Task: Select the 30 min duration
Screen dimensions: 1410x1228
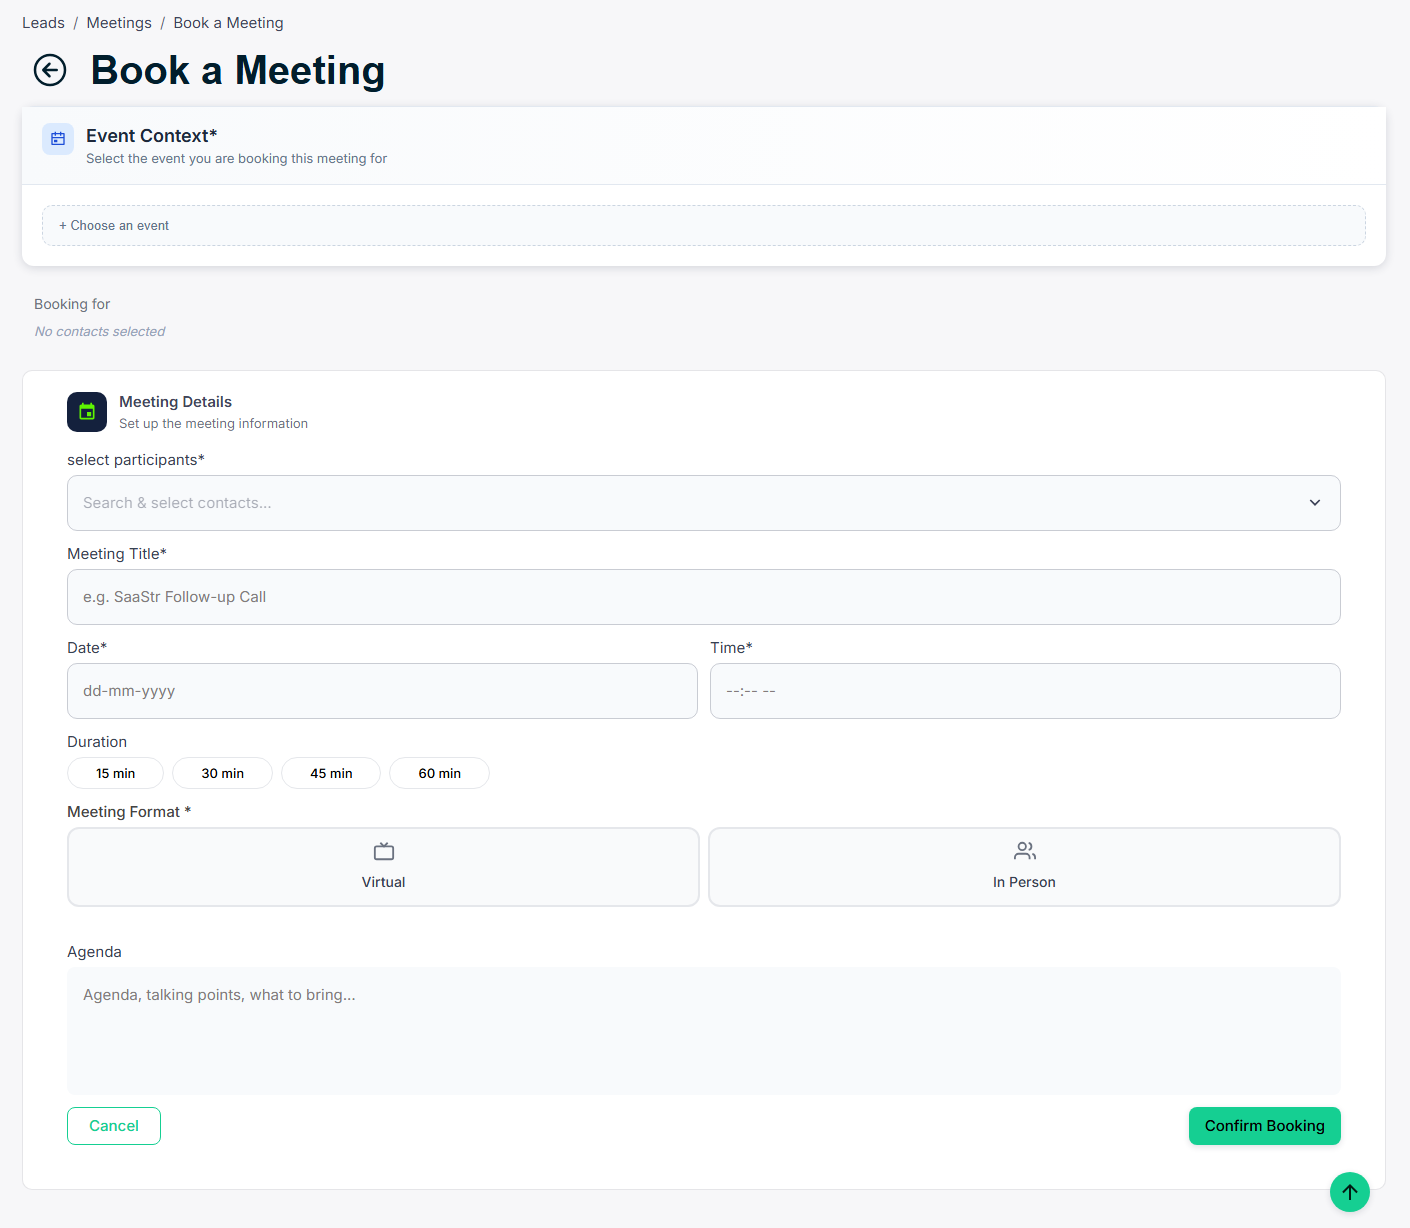Action: (x=223, y=773)
